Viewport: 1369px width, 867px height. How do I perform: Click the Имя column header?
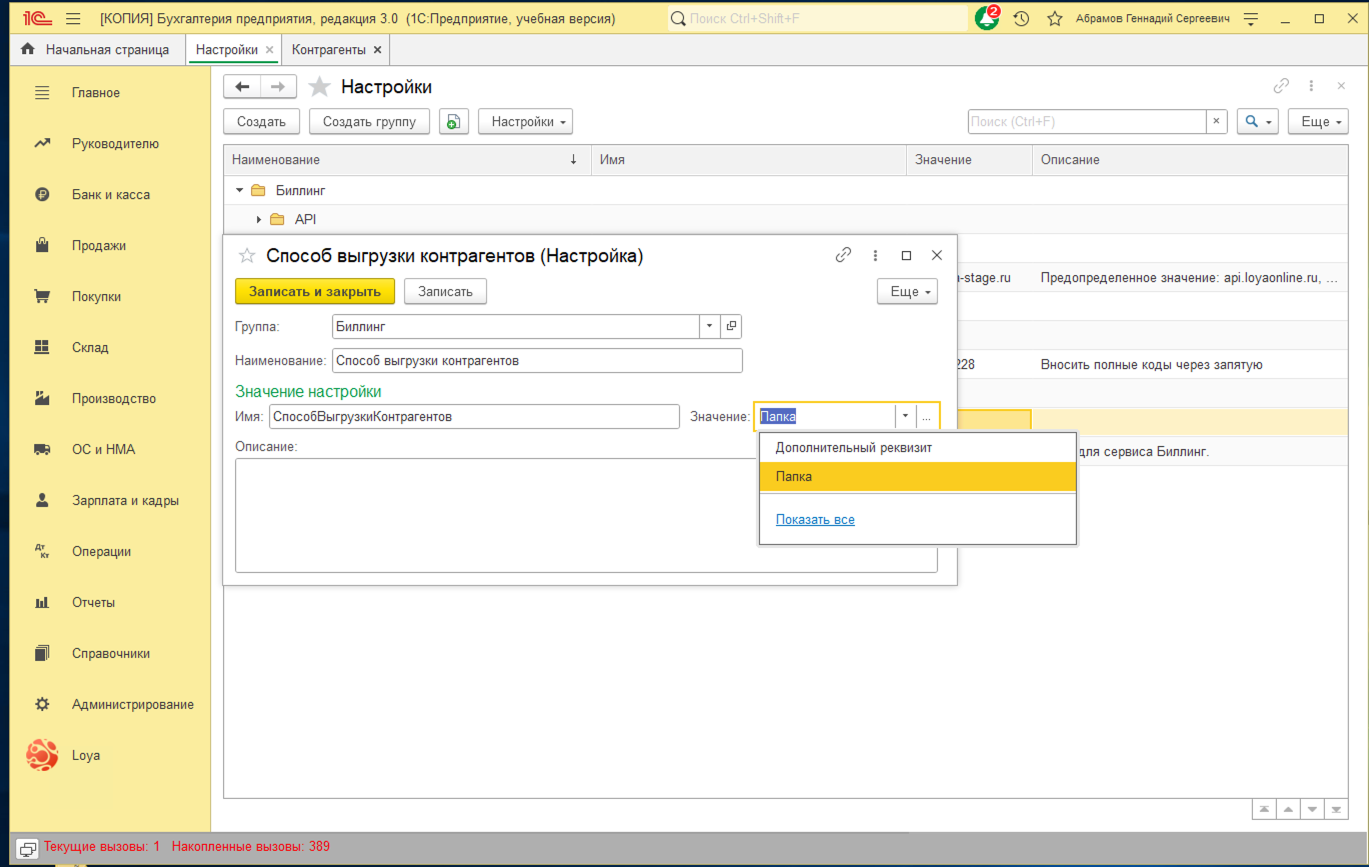point(748,160)
